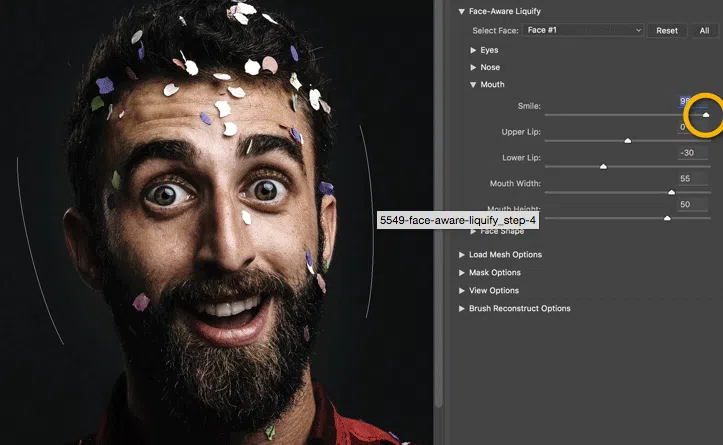Expand the Nose section
The height and width of the screenshot is (445, 723).
click(x=473, y=67)
